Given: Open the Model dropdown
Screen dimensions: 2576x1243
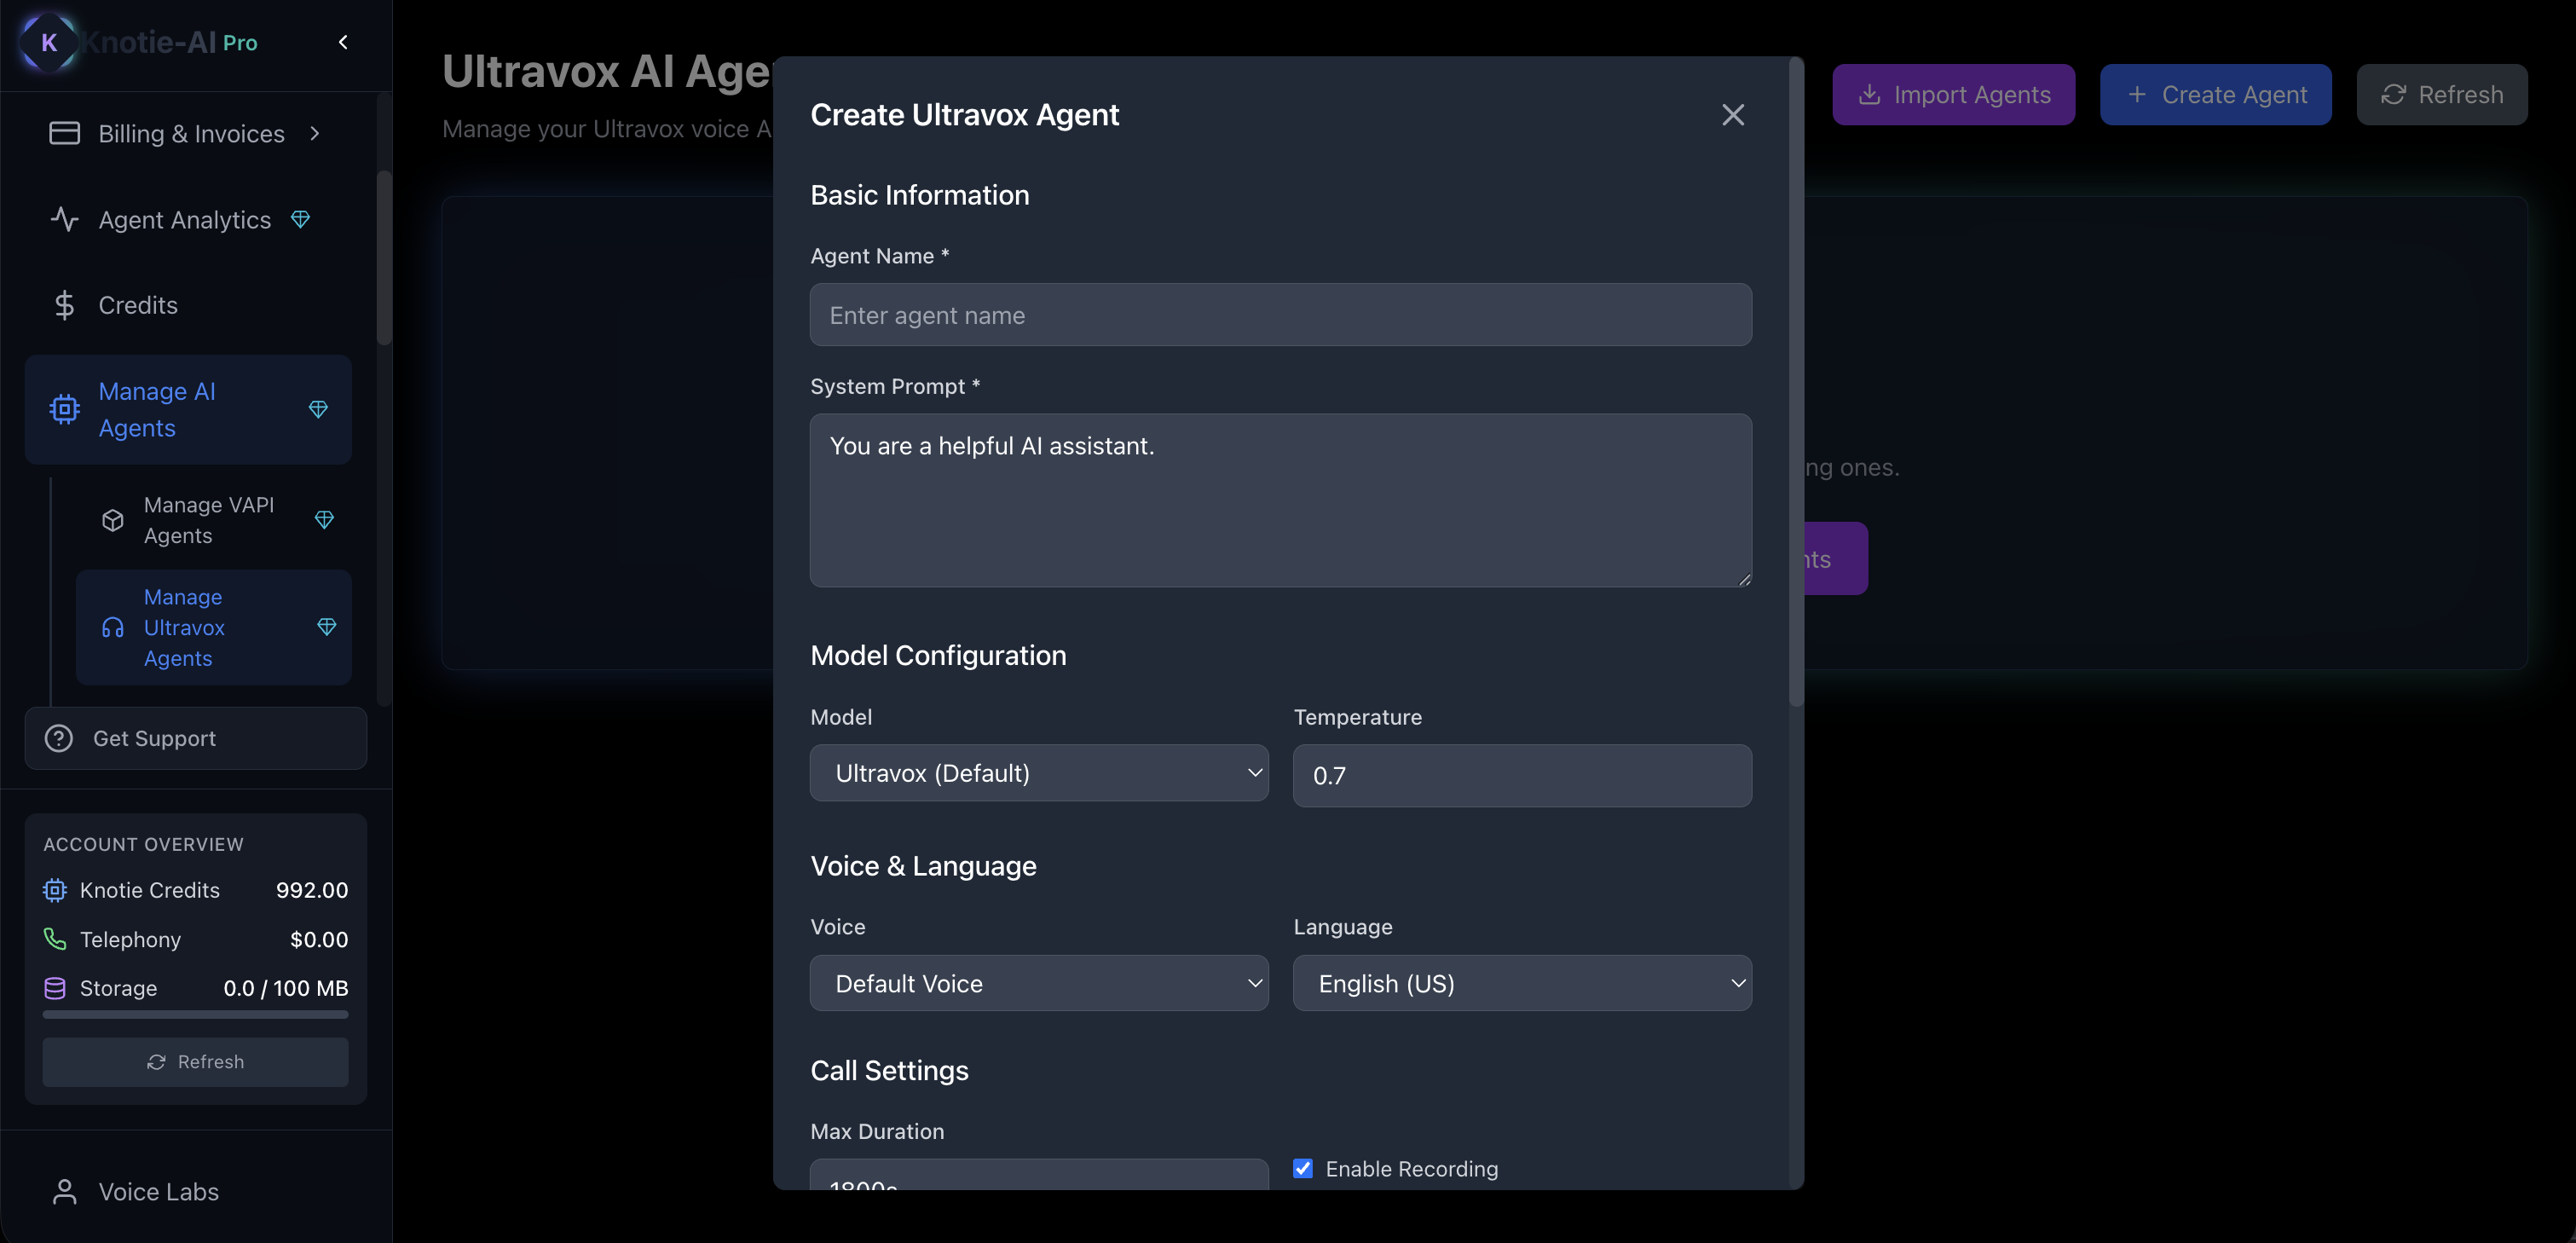Looking at the screenshot, I should (1038, 773).
